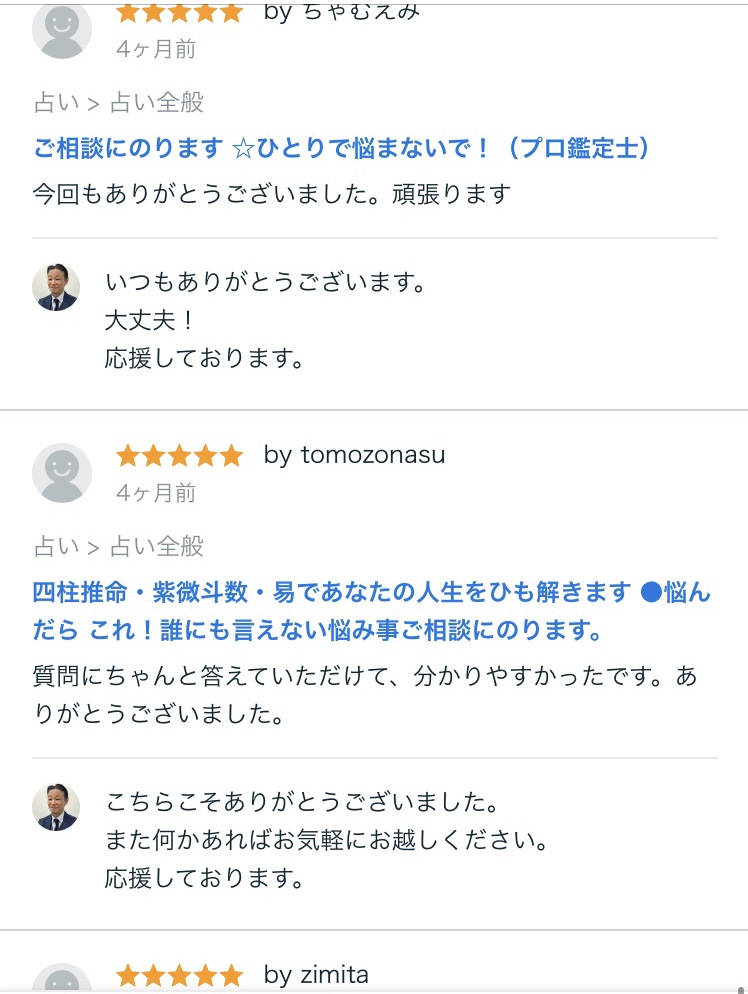Viewport: 748px width, 994px height.
Task: Open reviewer zimita's profile name
Action: [x=334, y=974]
